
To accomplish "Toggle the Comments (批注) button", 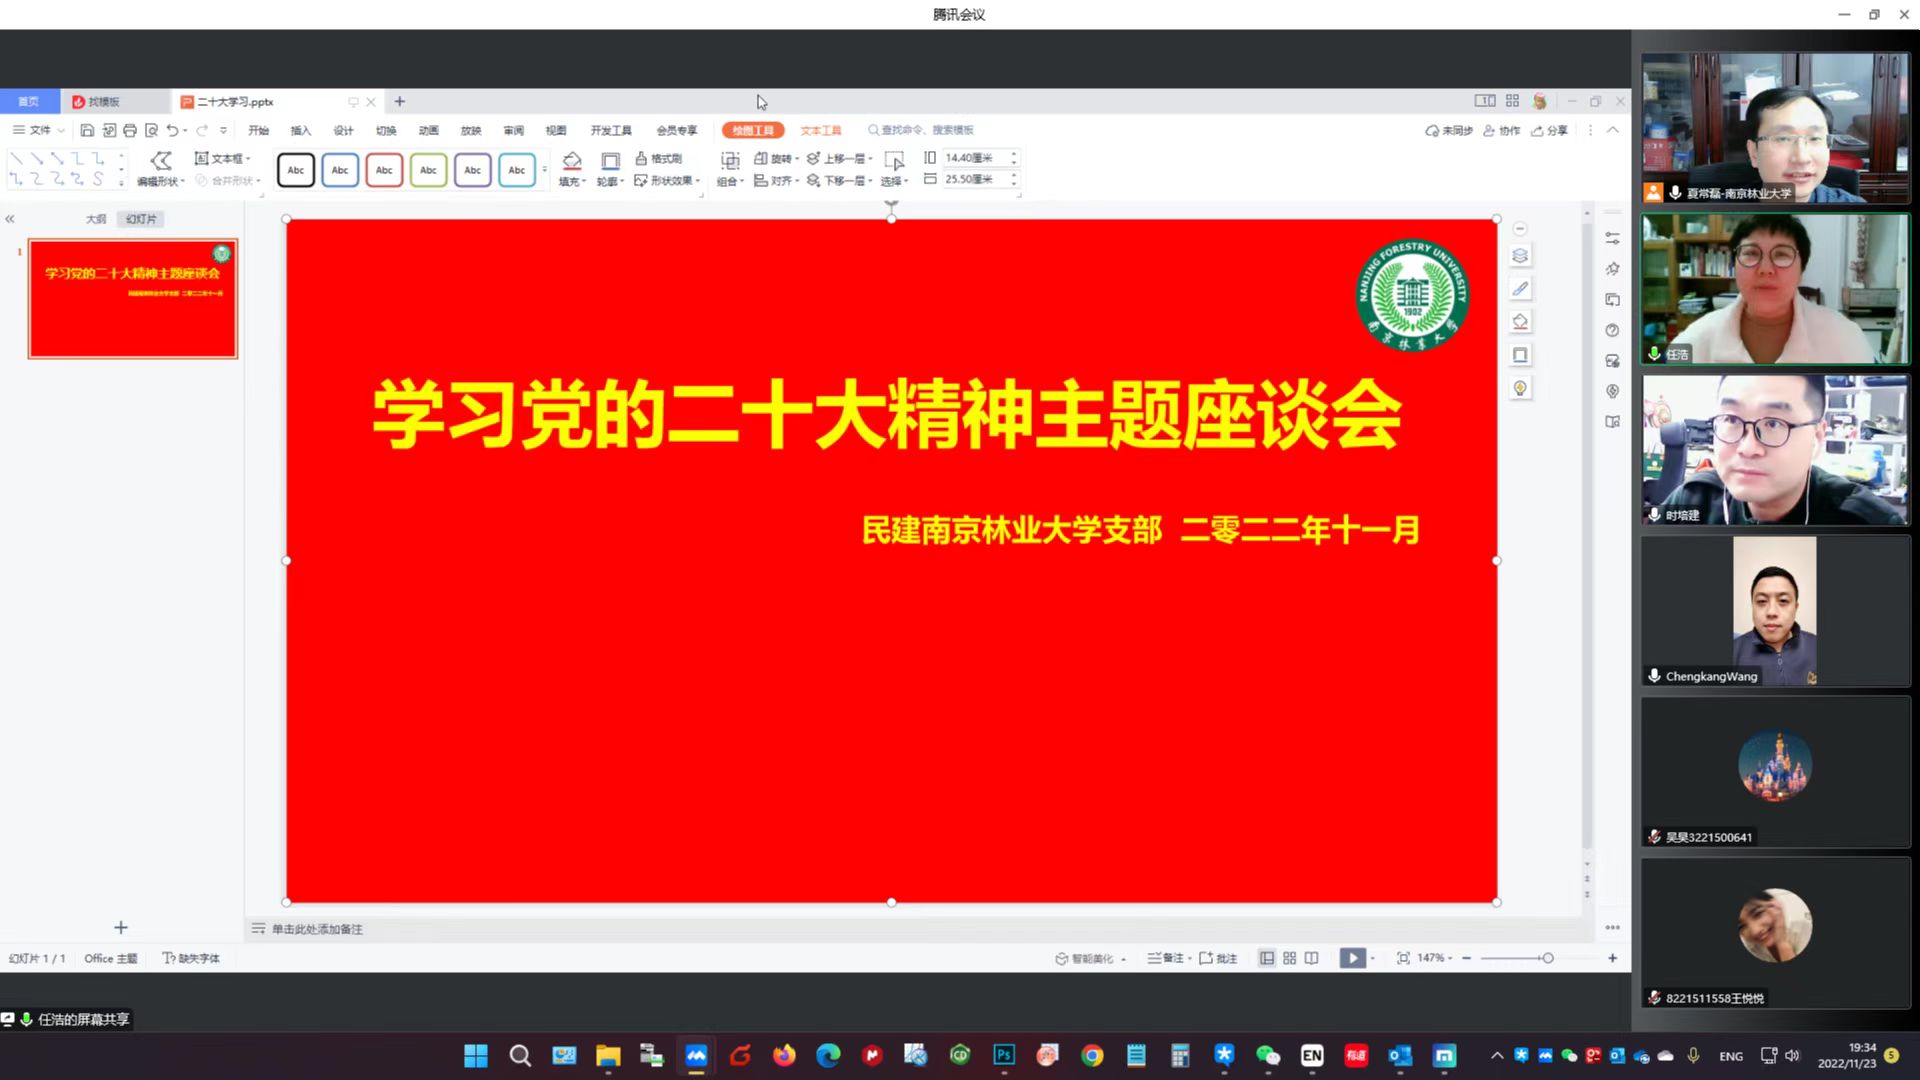I will [1218, 958].
